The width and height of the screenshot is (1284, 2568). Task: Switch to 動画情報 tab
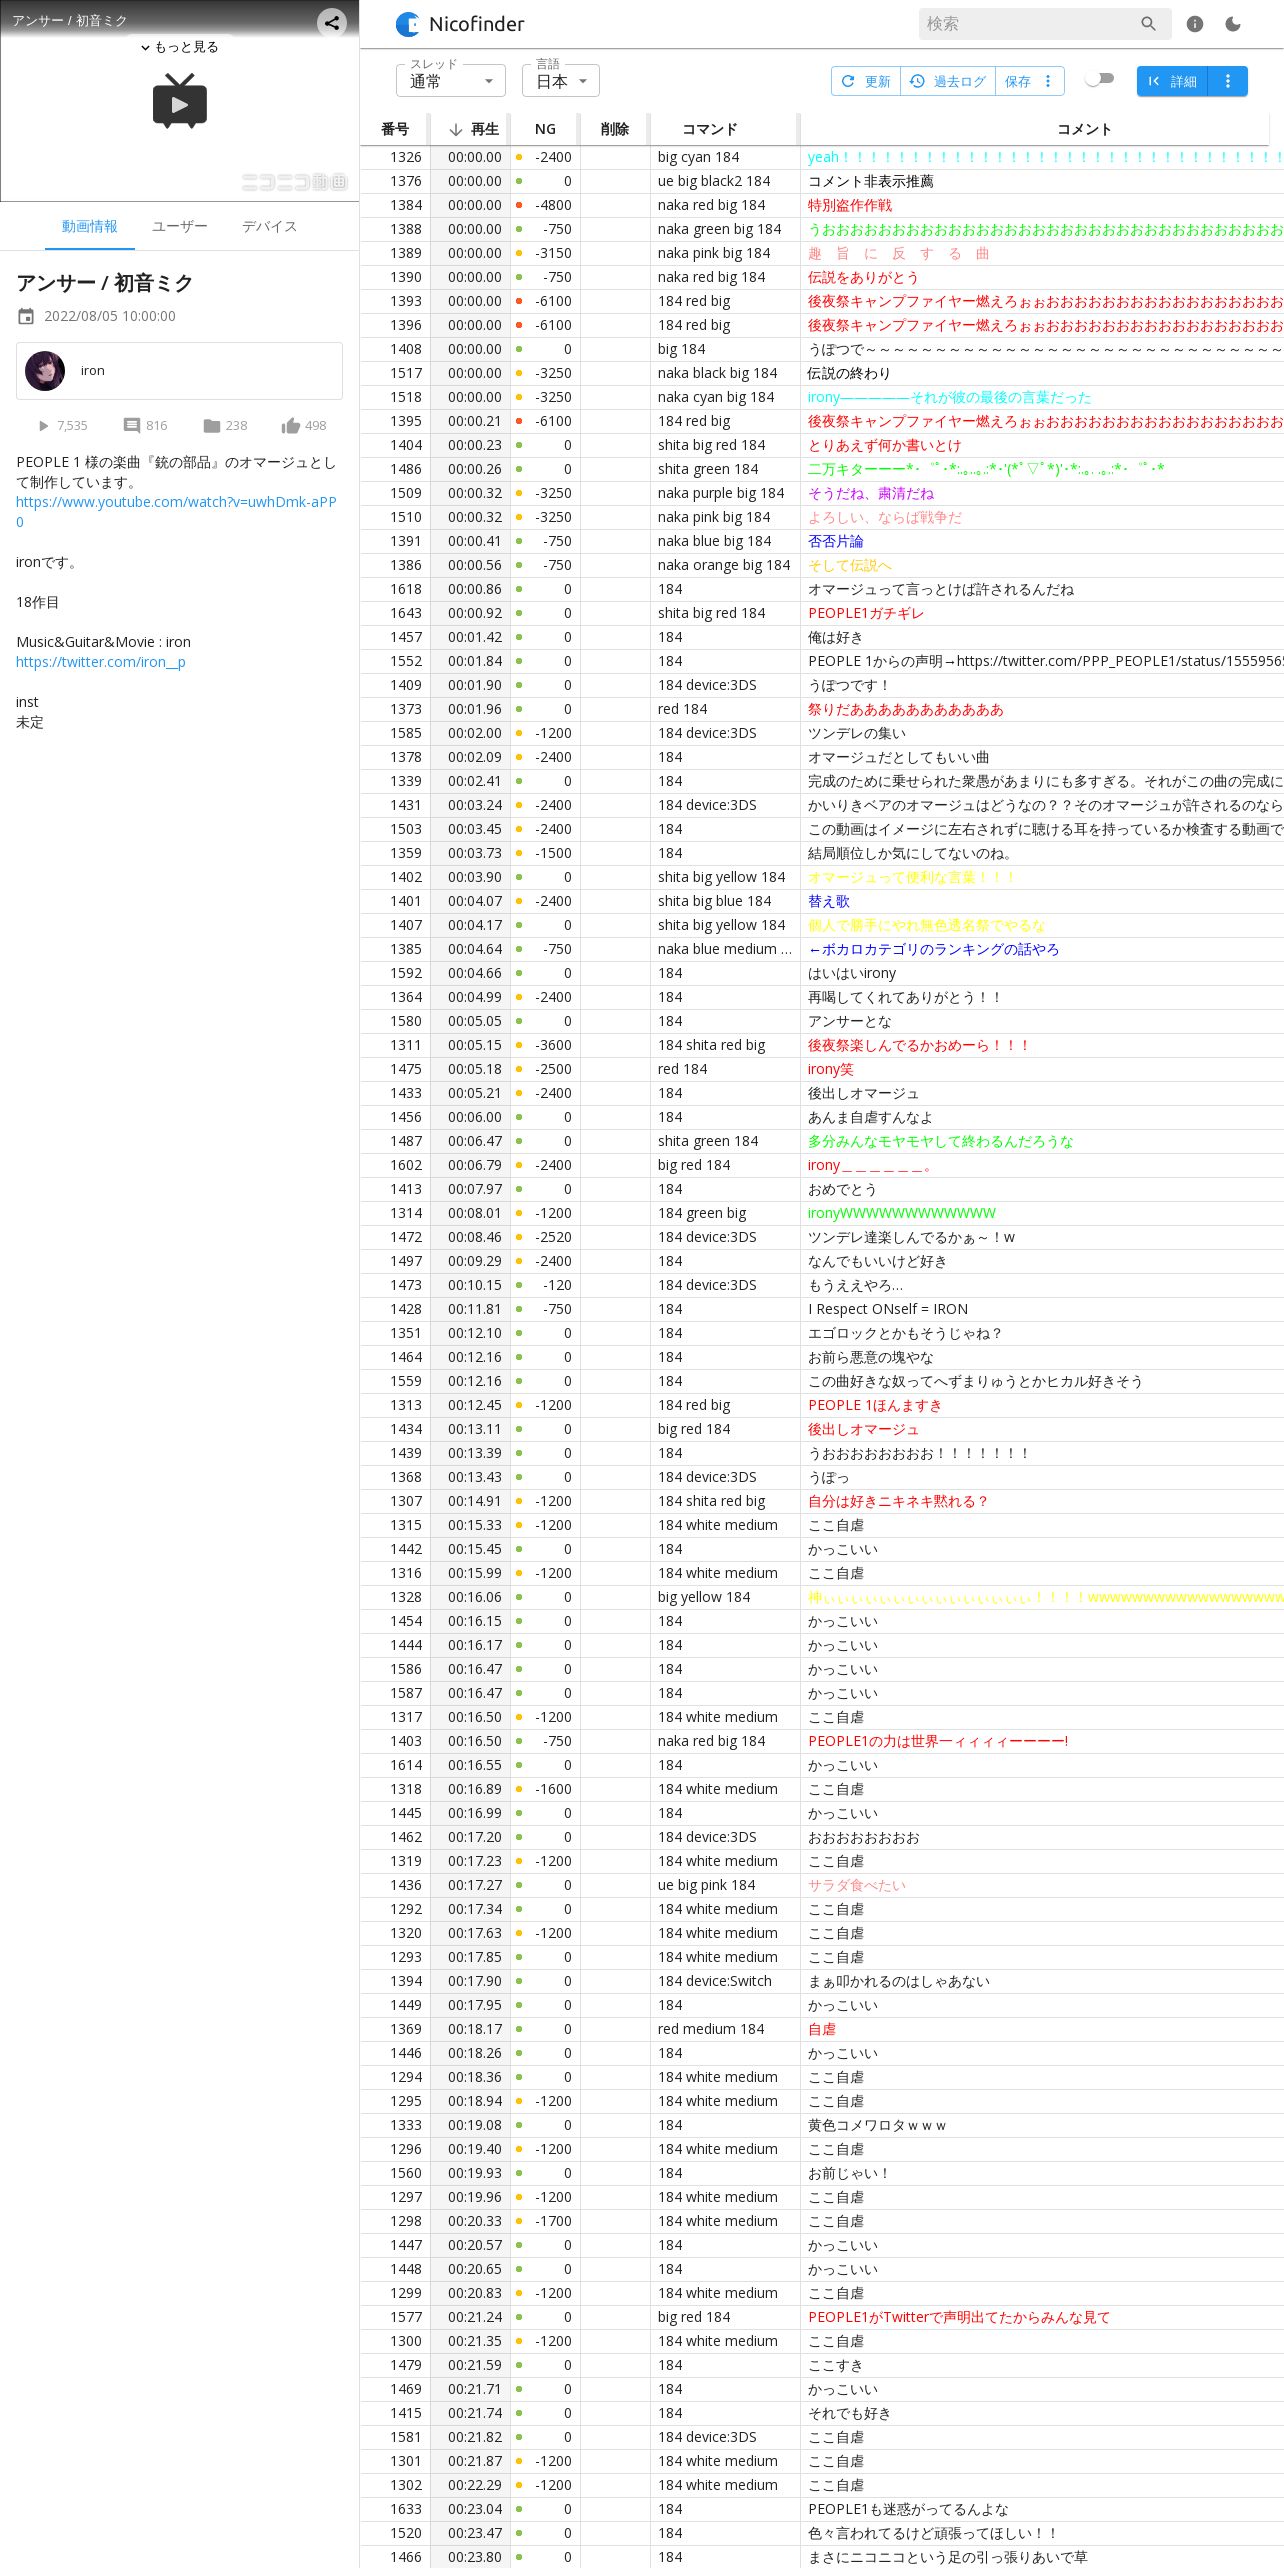click(x=90, y=227)
